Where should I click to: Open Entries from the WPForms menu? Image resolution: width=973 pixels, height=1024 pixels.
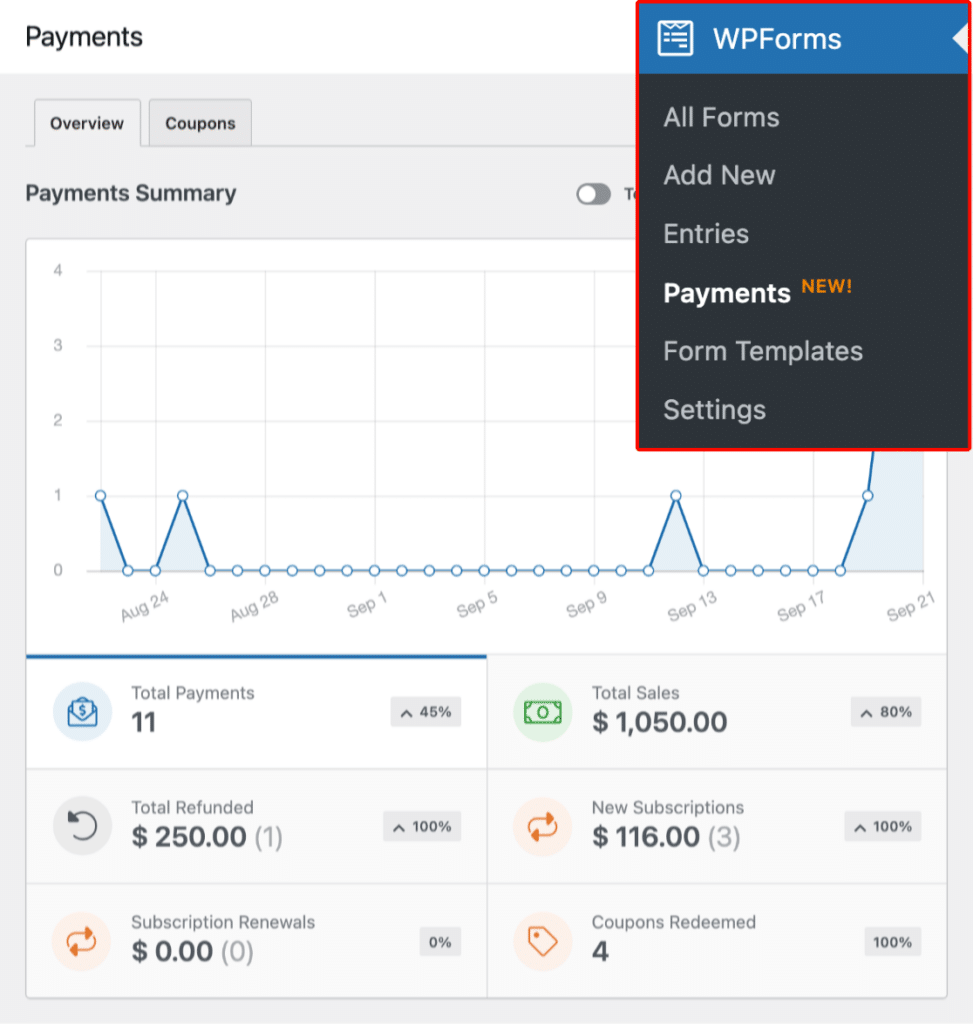coord(706,233)
